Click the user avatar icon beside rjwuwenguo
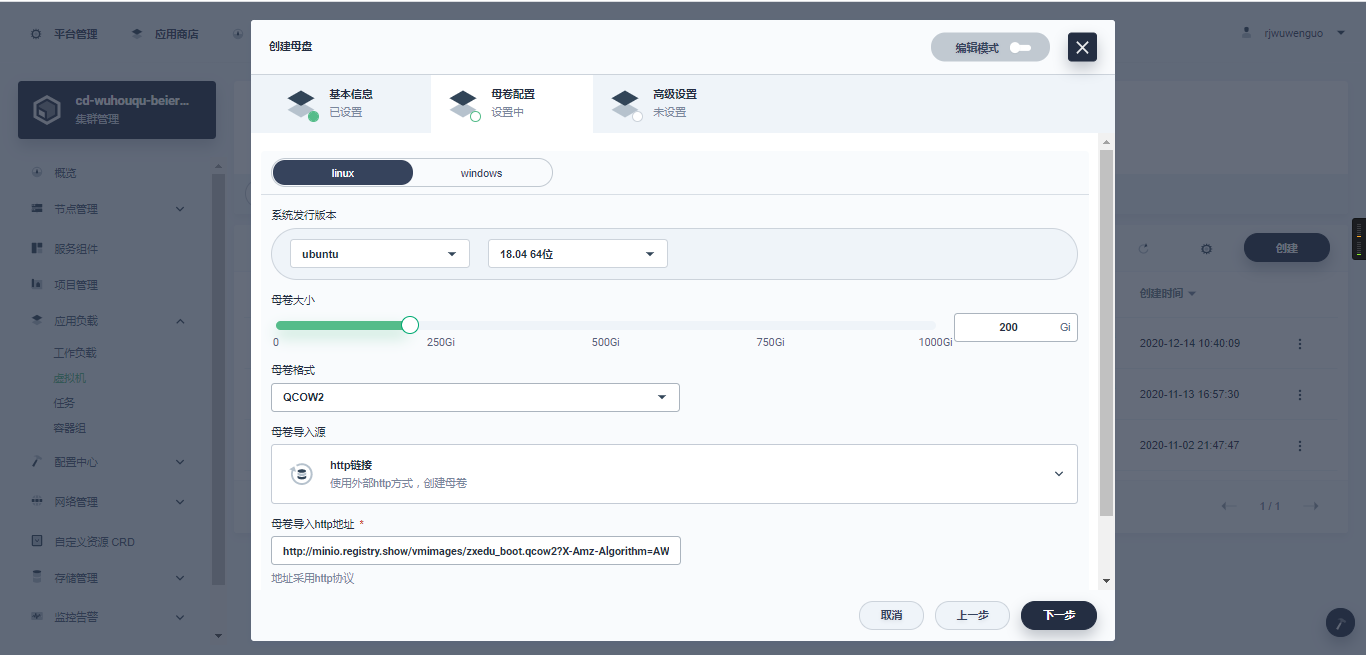 (1246, 33)
